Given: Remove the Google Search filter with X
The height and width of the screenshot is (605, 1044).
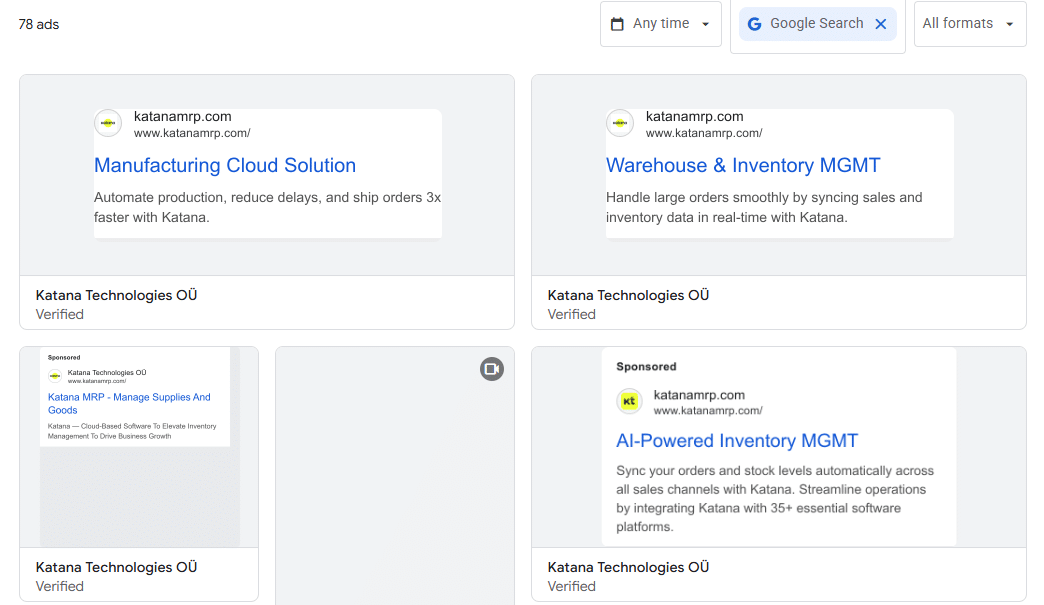Looking at the screenshot, I should tap(881, 24).
